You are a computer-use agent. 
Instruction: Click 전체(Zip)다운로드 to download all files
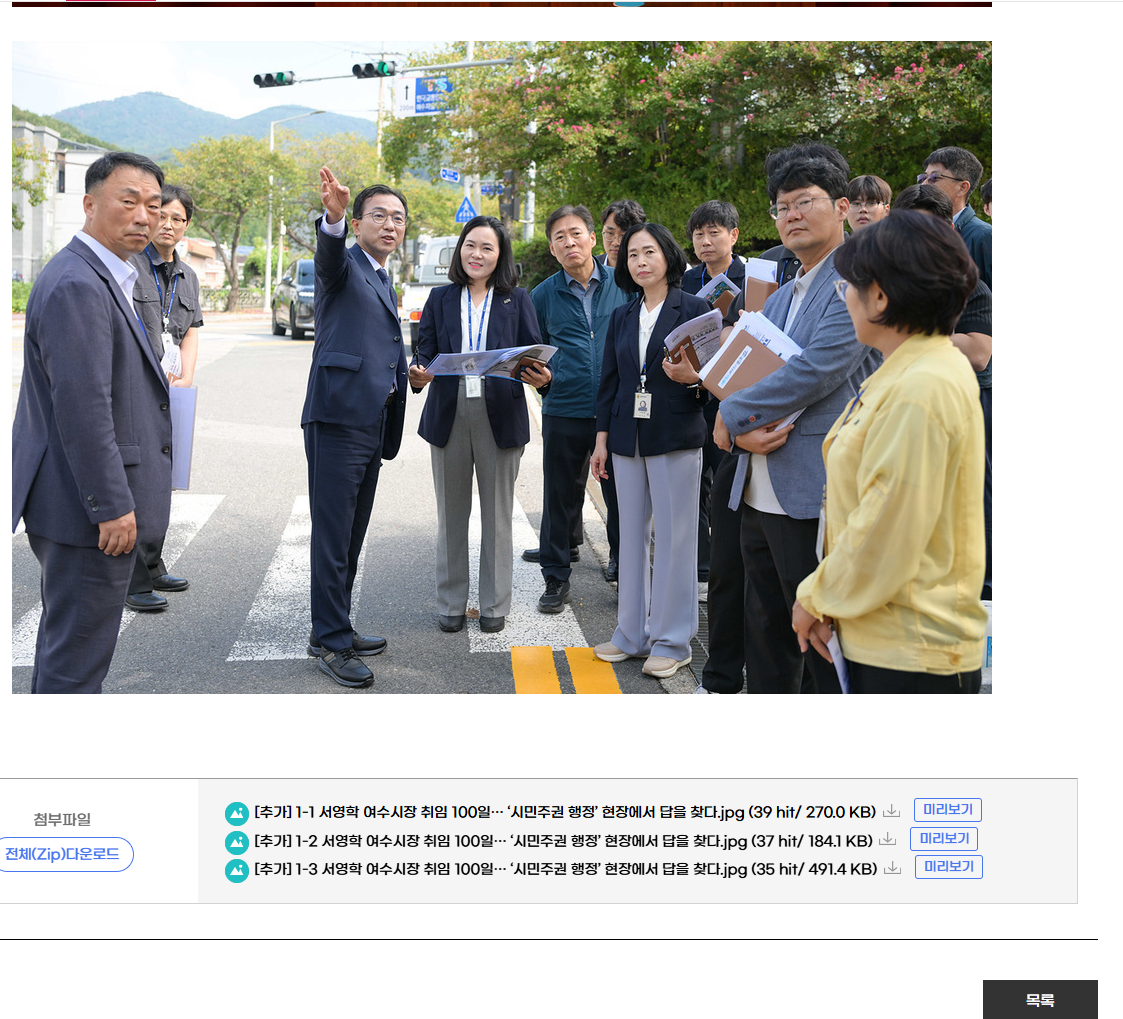click(x=63, y=854)
